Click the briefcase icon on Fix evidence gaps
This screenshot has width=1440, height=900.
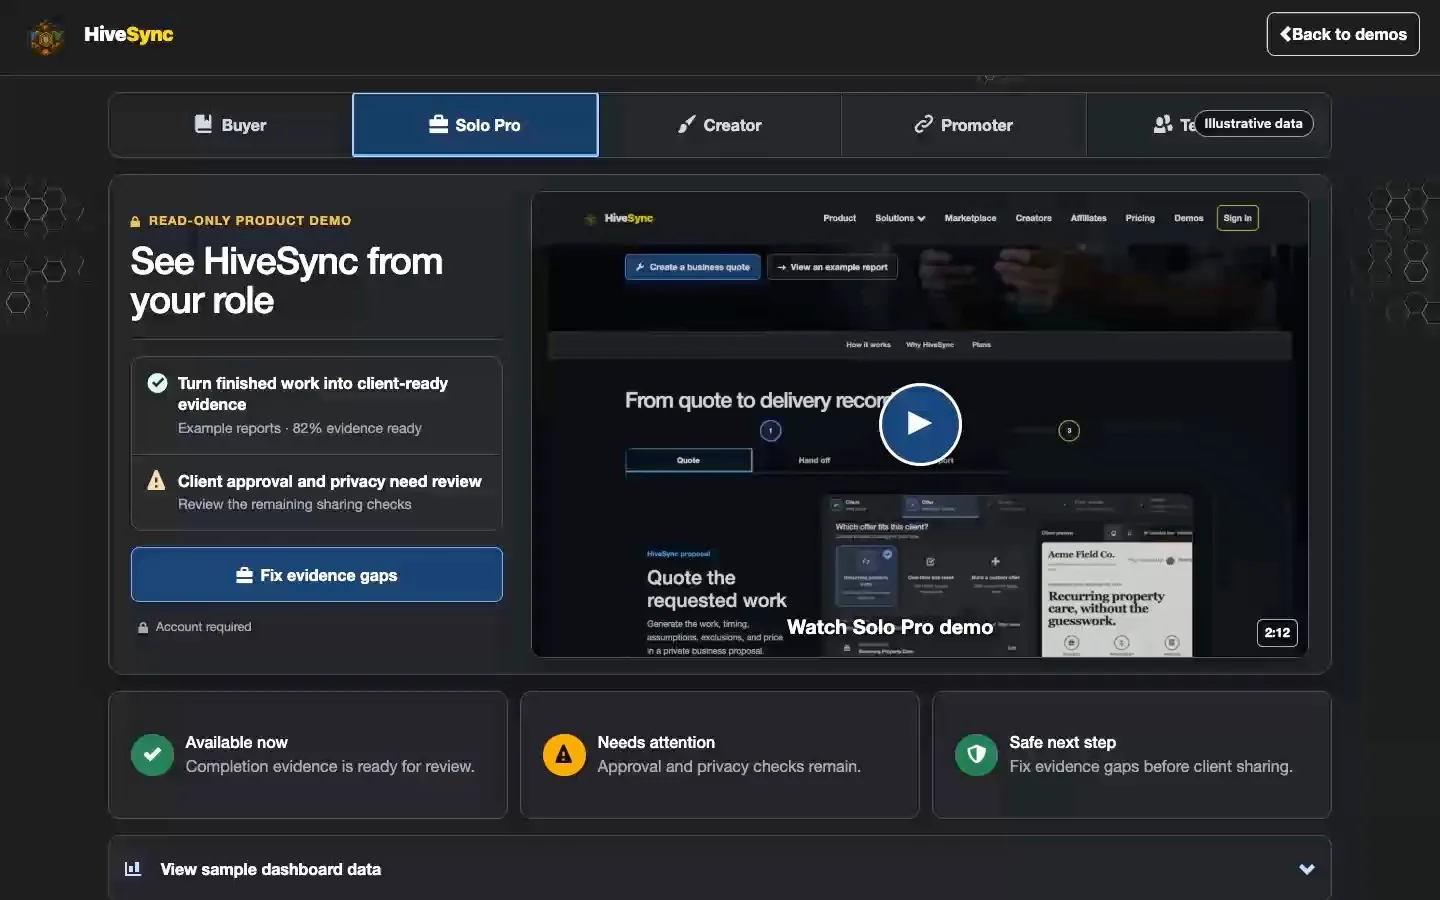[x=244, y=575]
